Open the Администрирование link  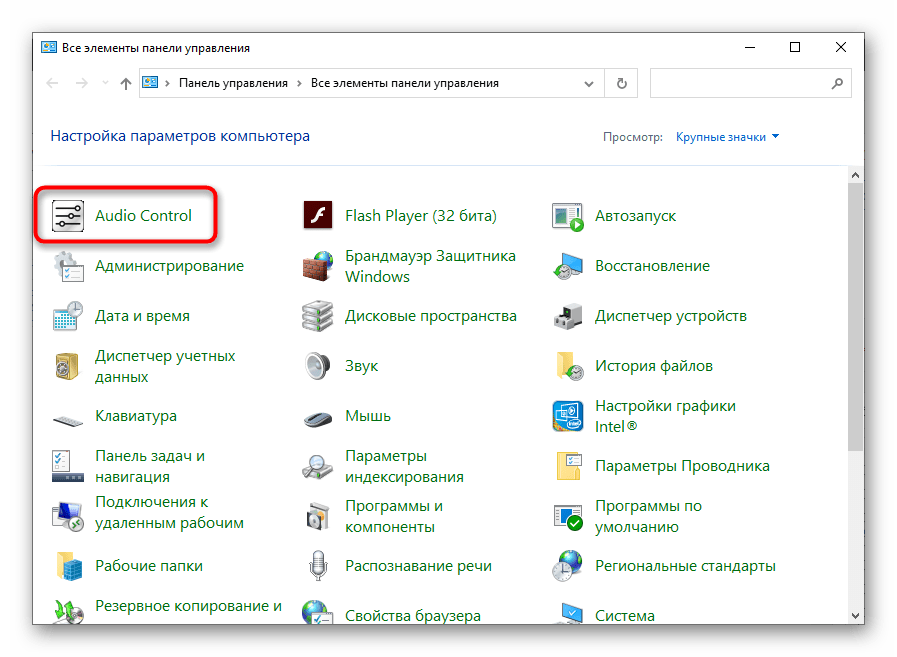(x=169, y=266)
